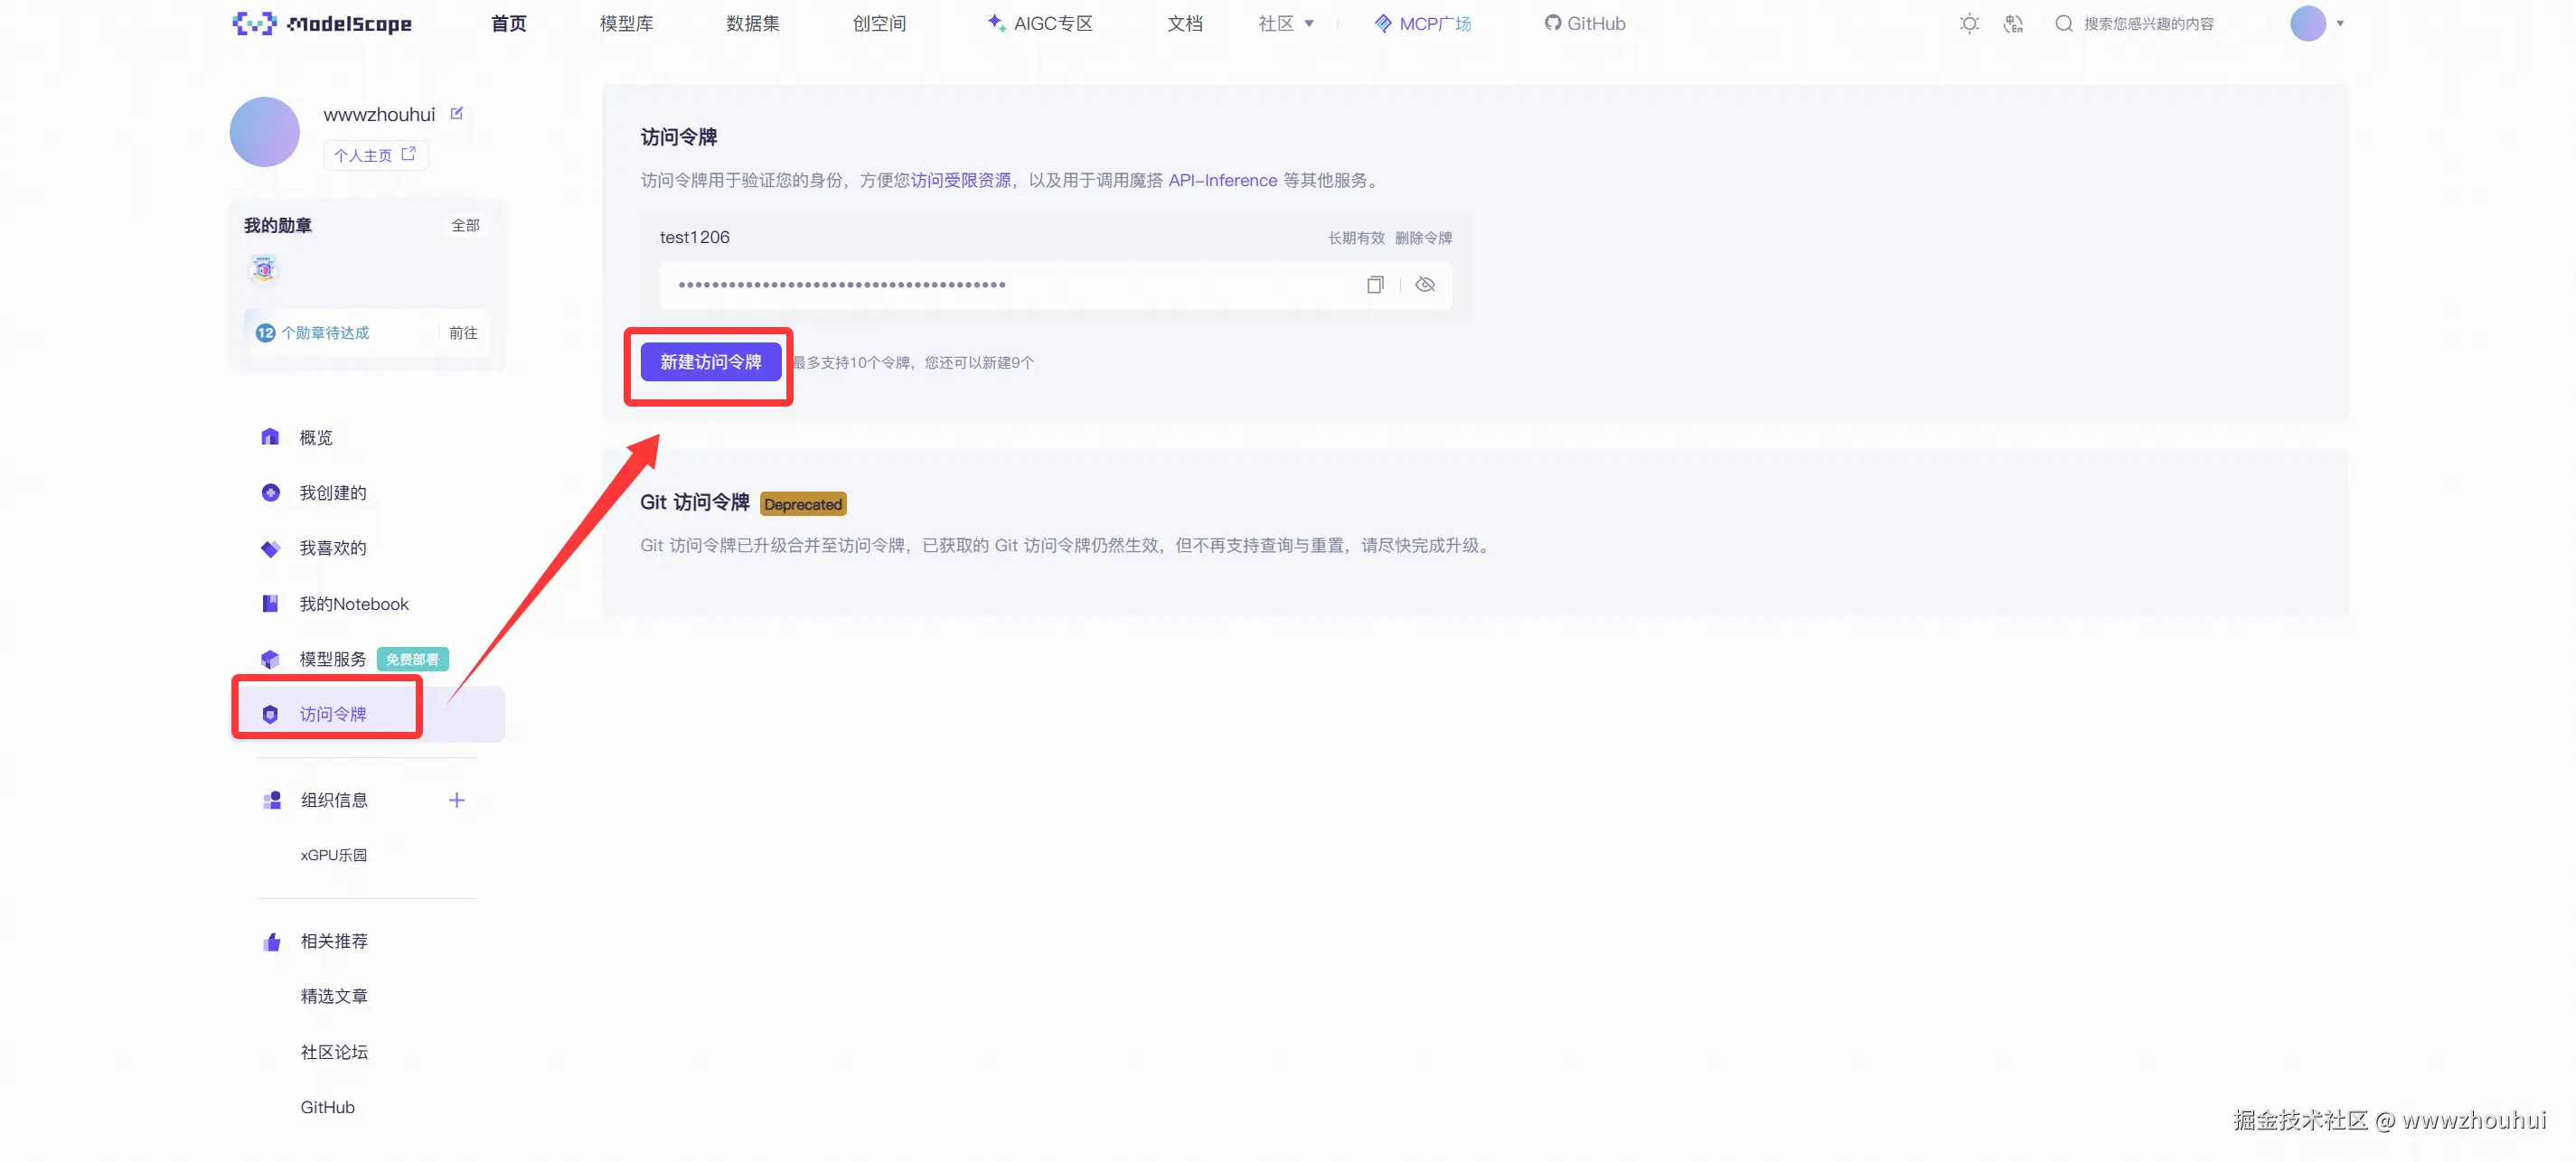Screen dimensions: 2576x1162
Task: Open 社区论坛 in the sidebar
Action: (x=334, y=1051)
